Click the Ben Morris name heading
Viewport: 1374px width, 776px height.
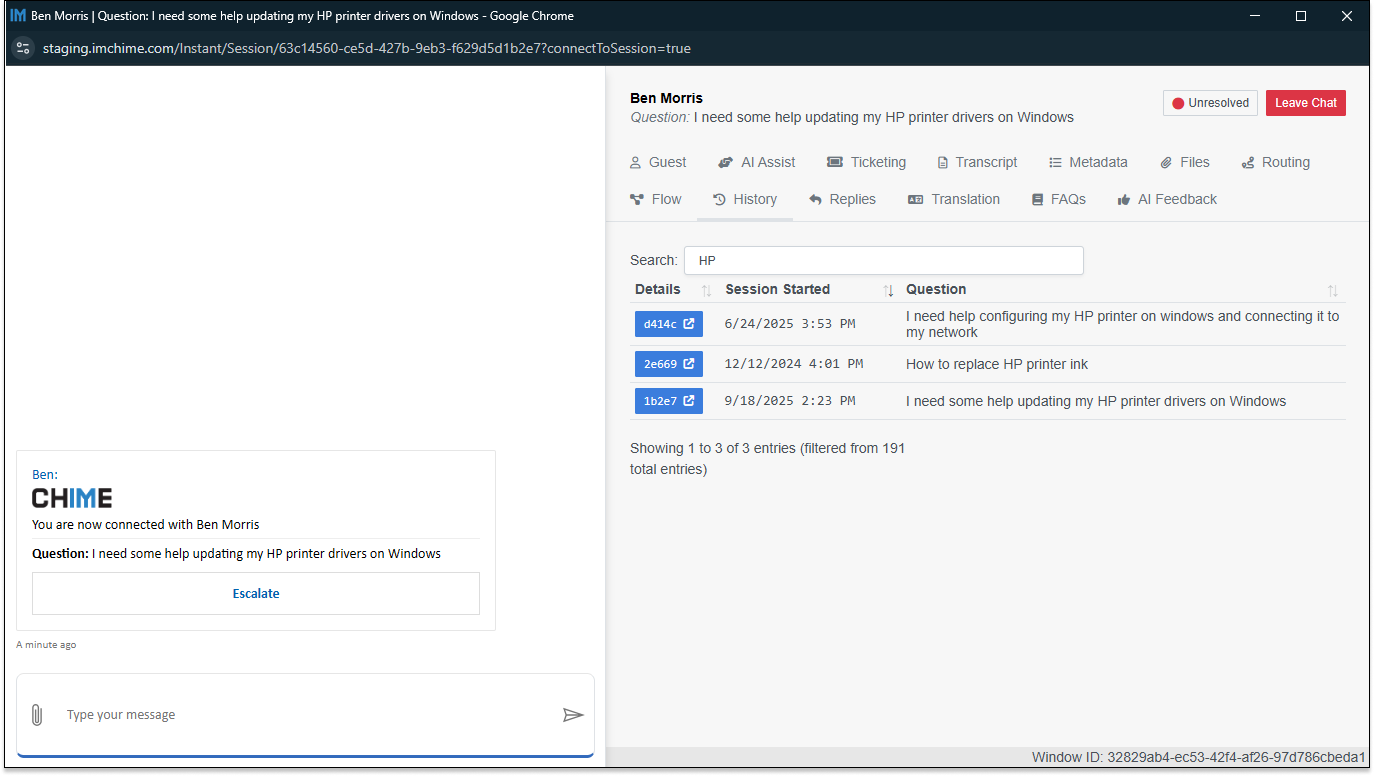667,98
